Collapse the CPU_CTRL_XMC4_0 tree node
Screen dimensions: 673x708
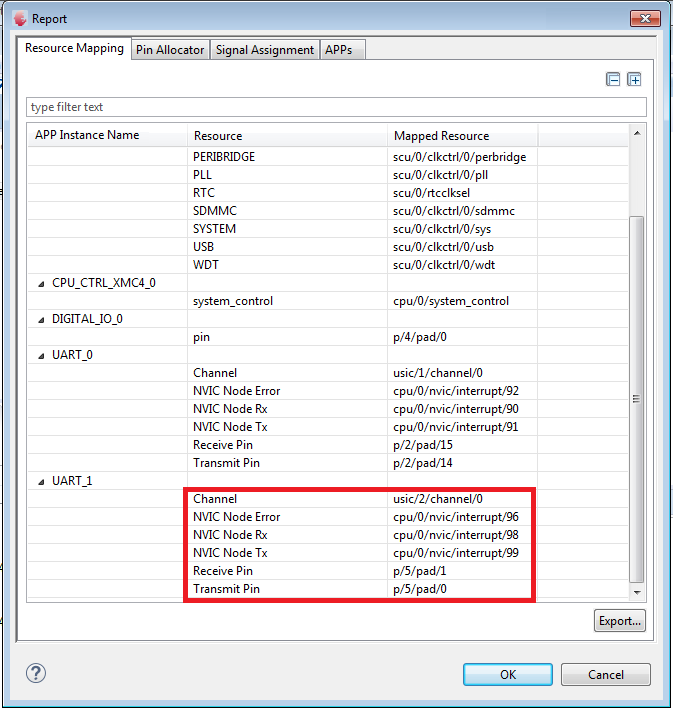click(41, 284)
